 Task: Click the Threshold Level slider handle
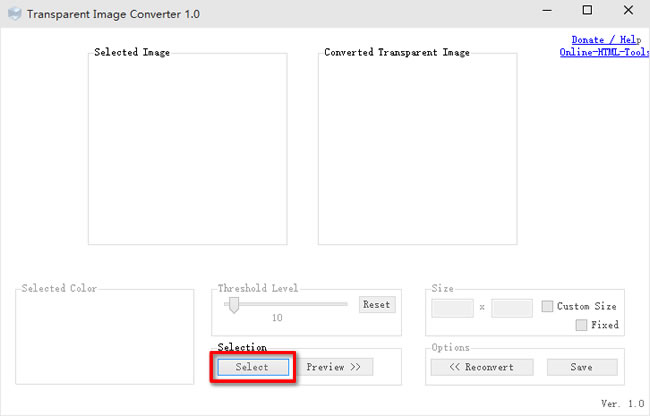[x=234, y=305]
